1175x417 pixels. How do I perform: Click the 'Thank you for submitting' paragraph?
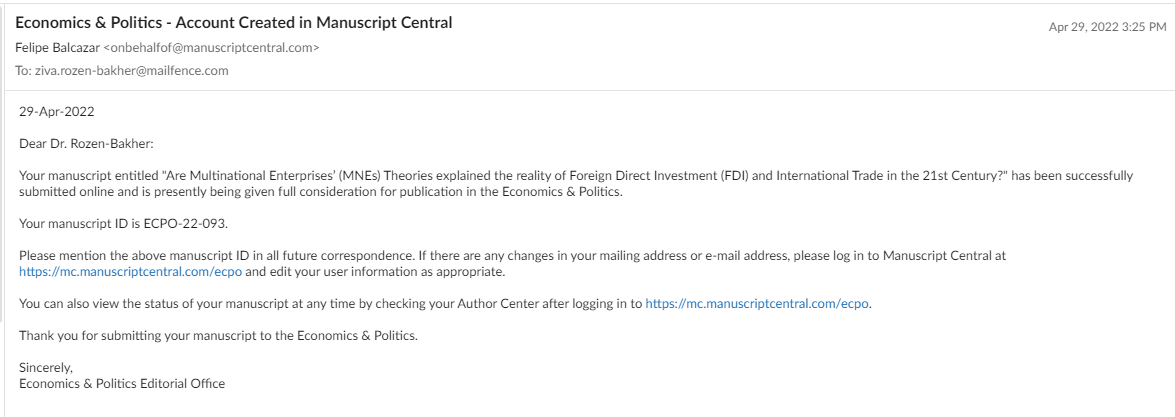218,335
